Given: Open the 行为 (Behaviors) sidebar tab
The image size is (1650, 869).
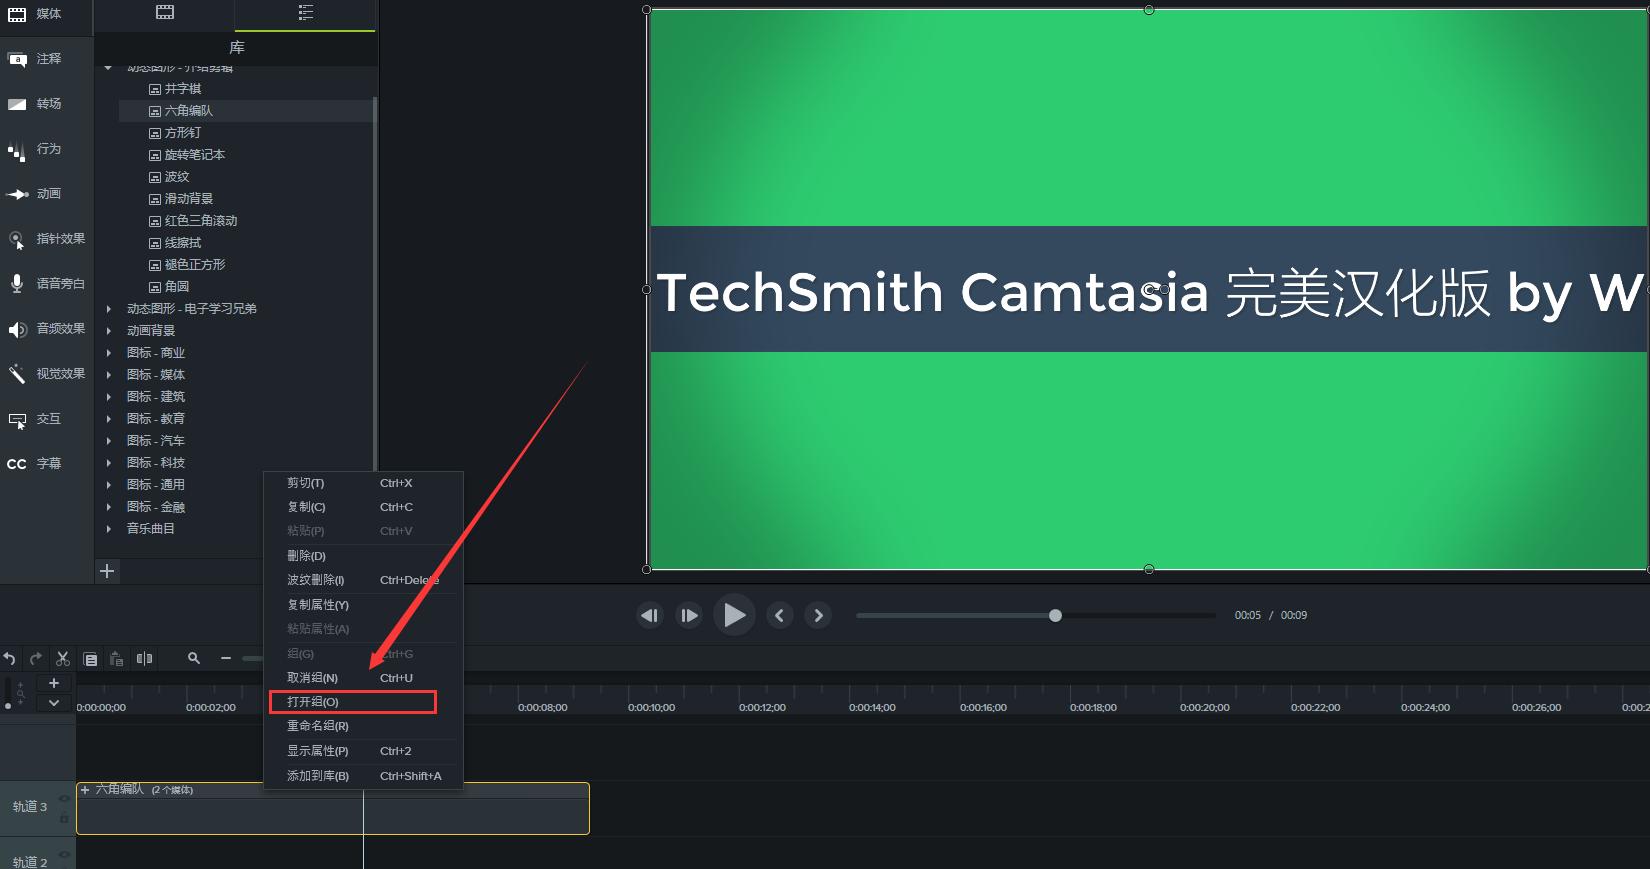Looking at the screenshot, I should [35, 149].
